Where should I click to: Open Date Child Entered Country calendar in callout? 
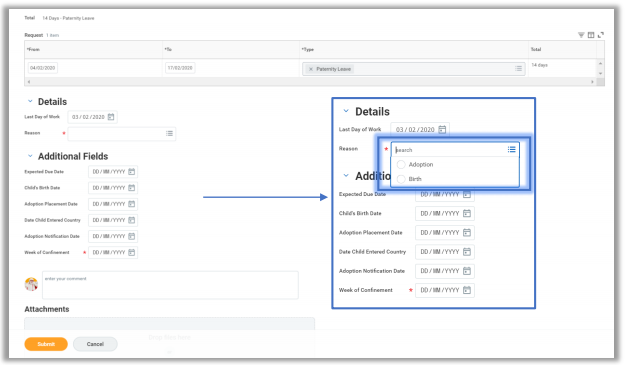tap(467, 252)
